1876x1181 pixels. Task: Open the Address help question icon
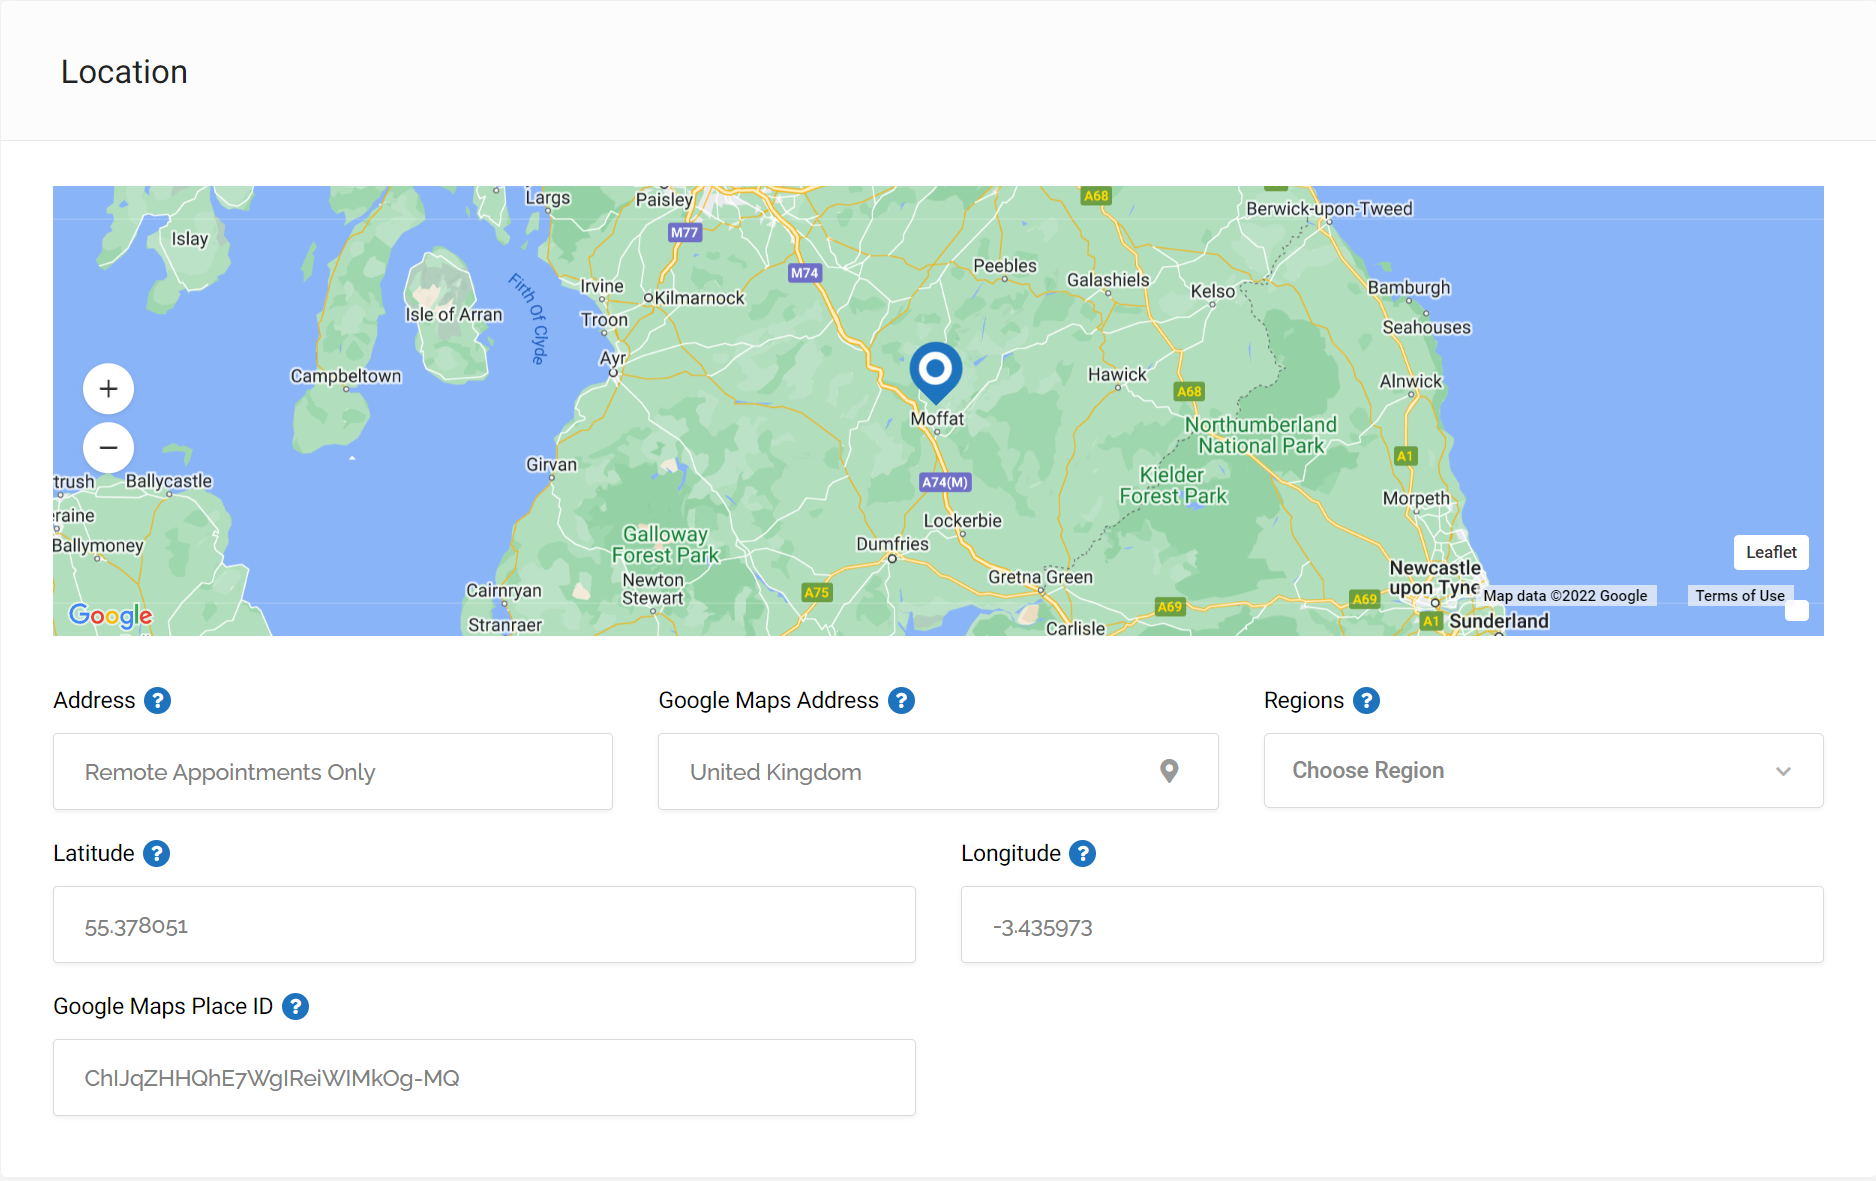point(157,700)
